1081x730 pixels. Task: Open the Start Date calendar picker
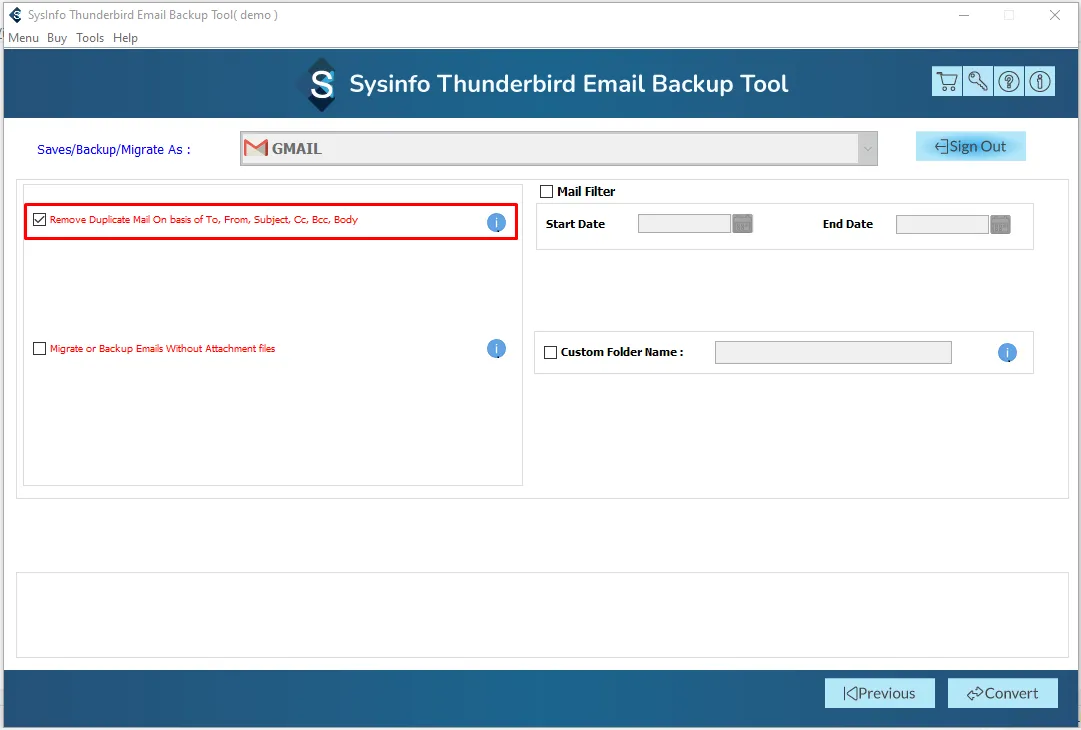(x=742, y=224)
